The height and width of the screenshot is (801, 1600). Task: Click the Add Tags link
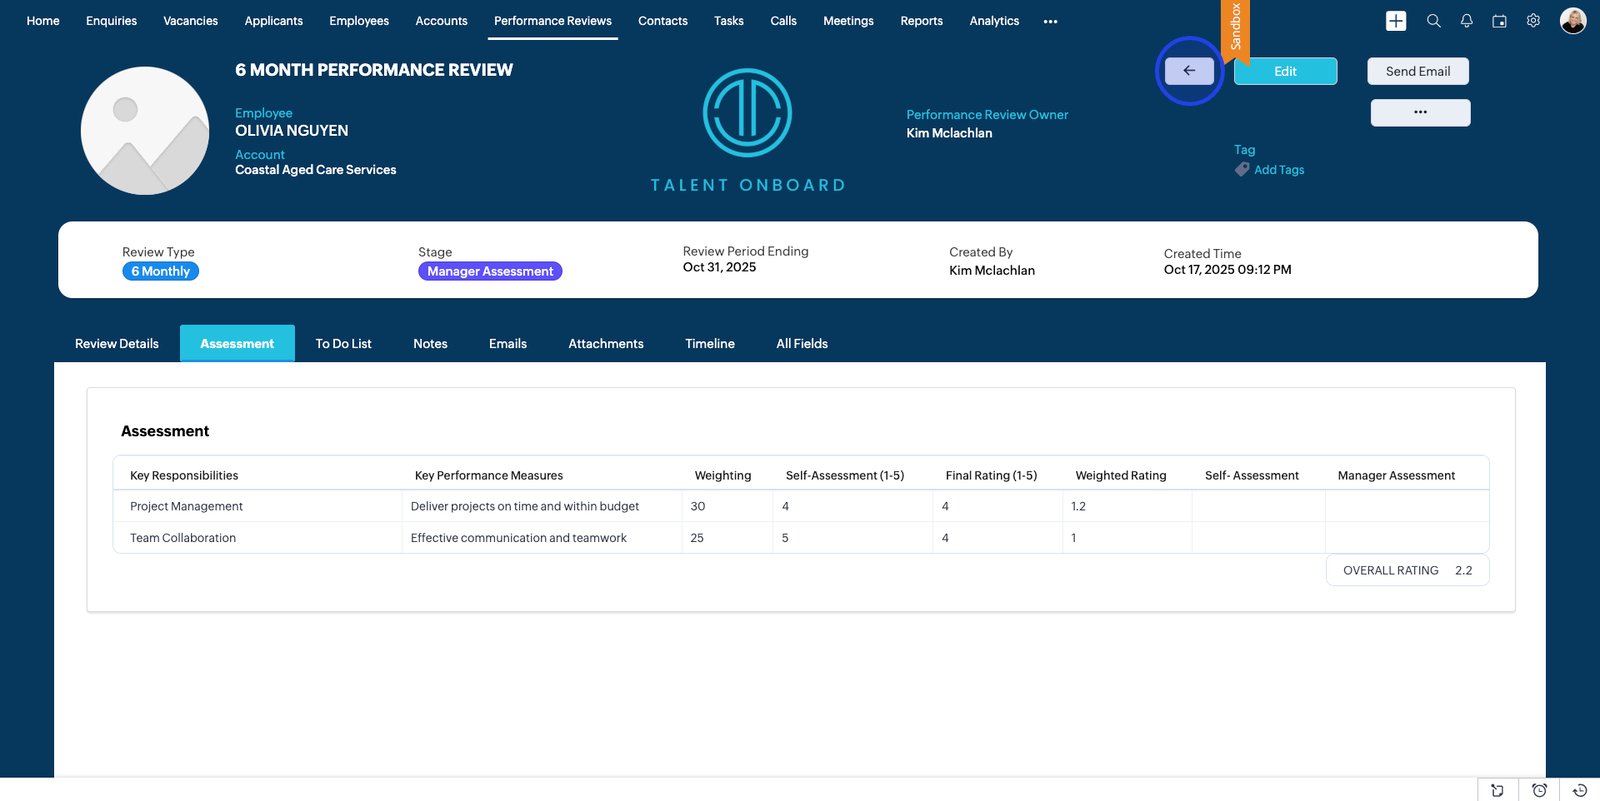(x=1278, y=170)
